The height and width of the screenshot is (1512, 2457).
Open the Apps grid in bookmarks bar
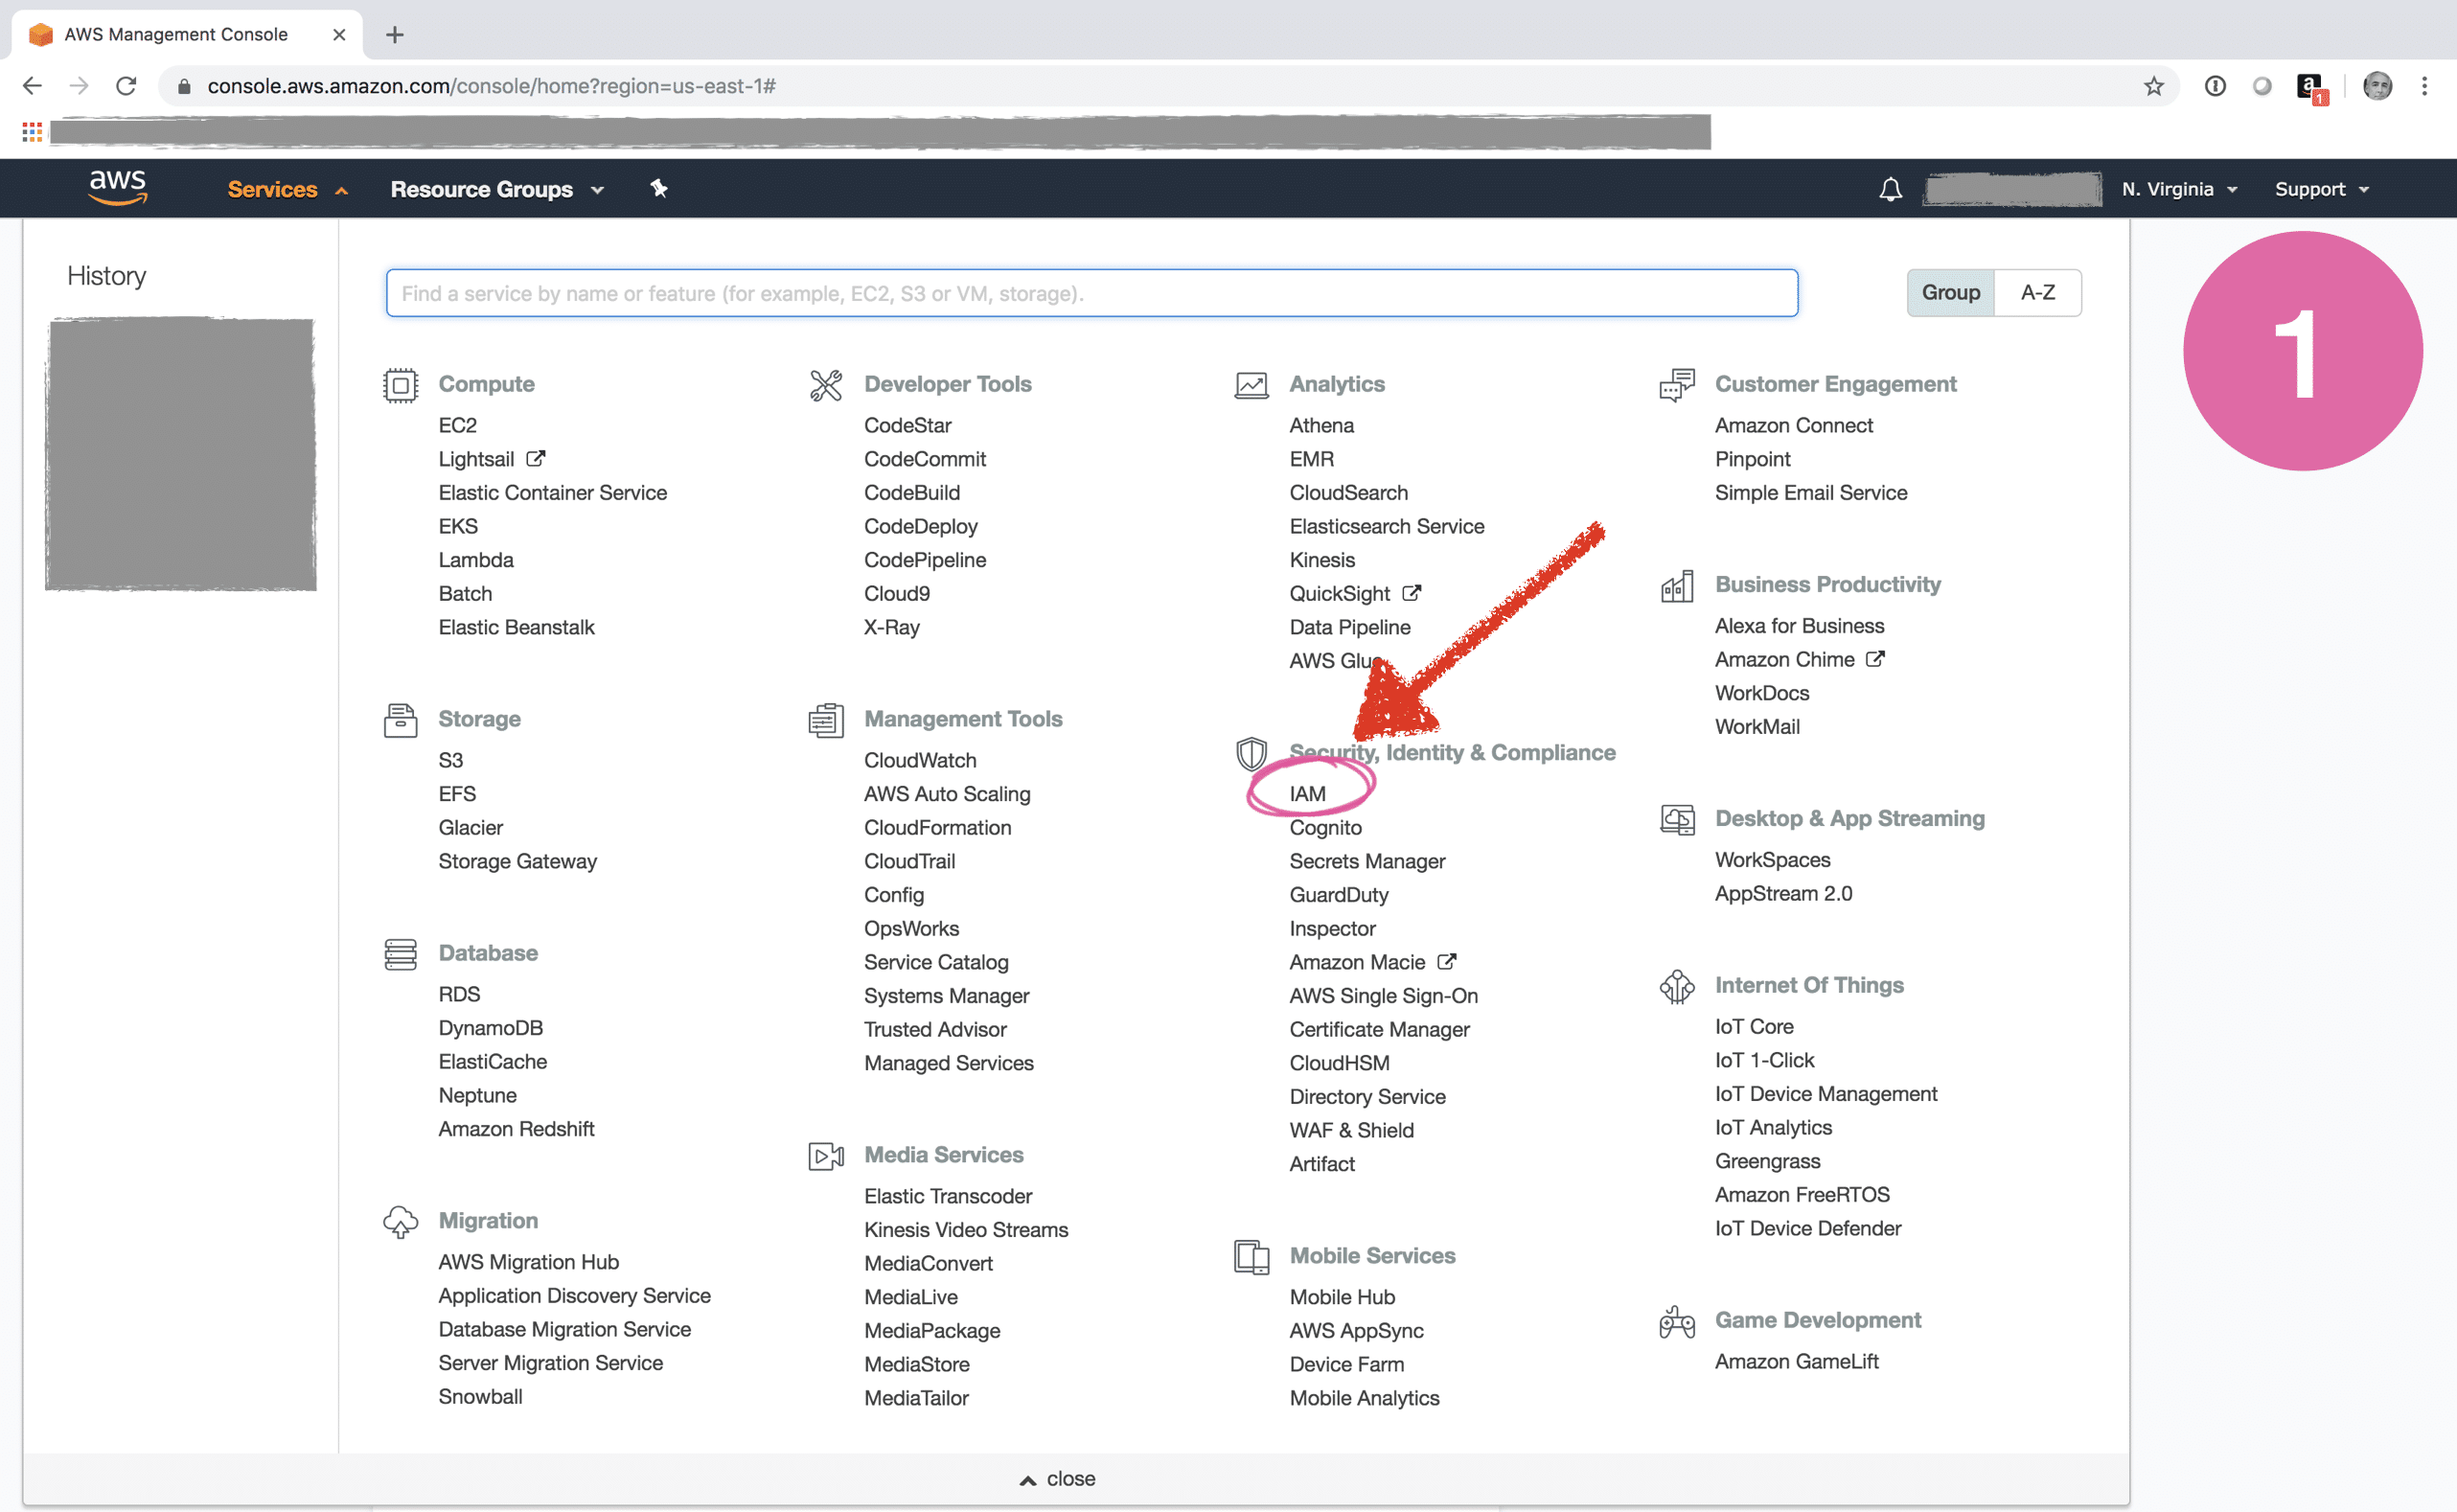pyautogui.click(x=32, y=131)
